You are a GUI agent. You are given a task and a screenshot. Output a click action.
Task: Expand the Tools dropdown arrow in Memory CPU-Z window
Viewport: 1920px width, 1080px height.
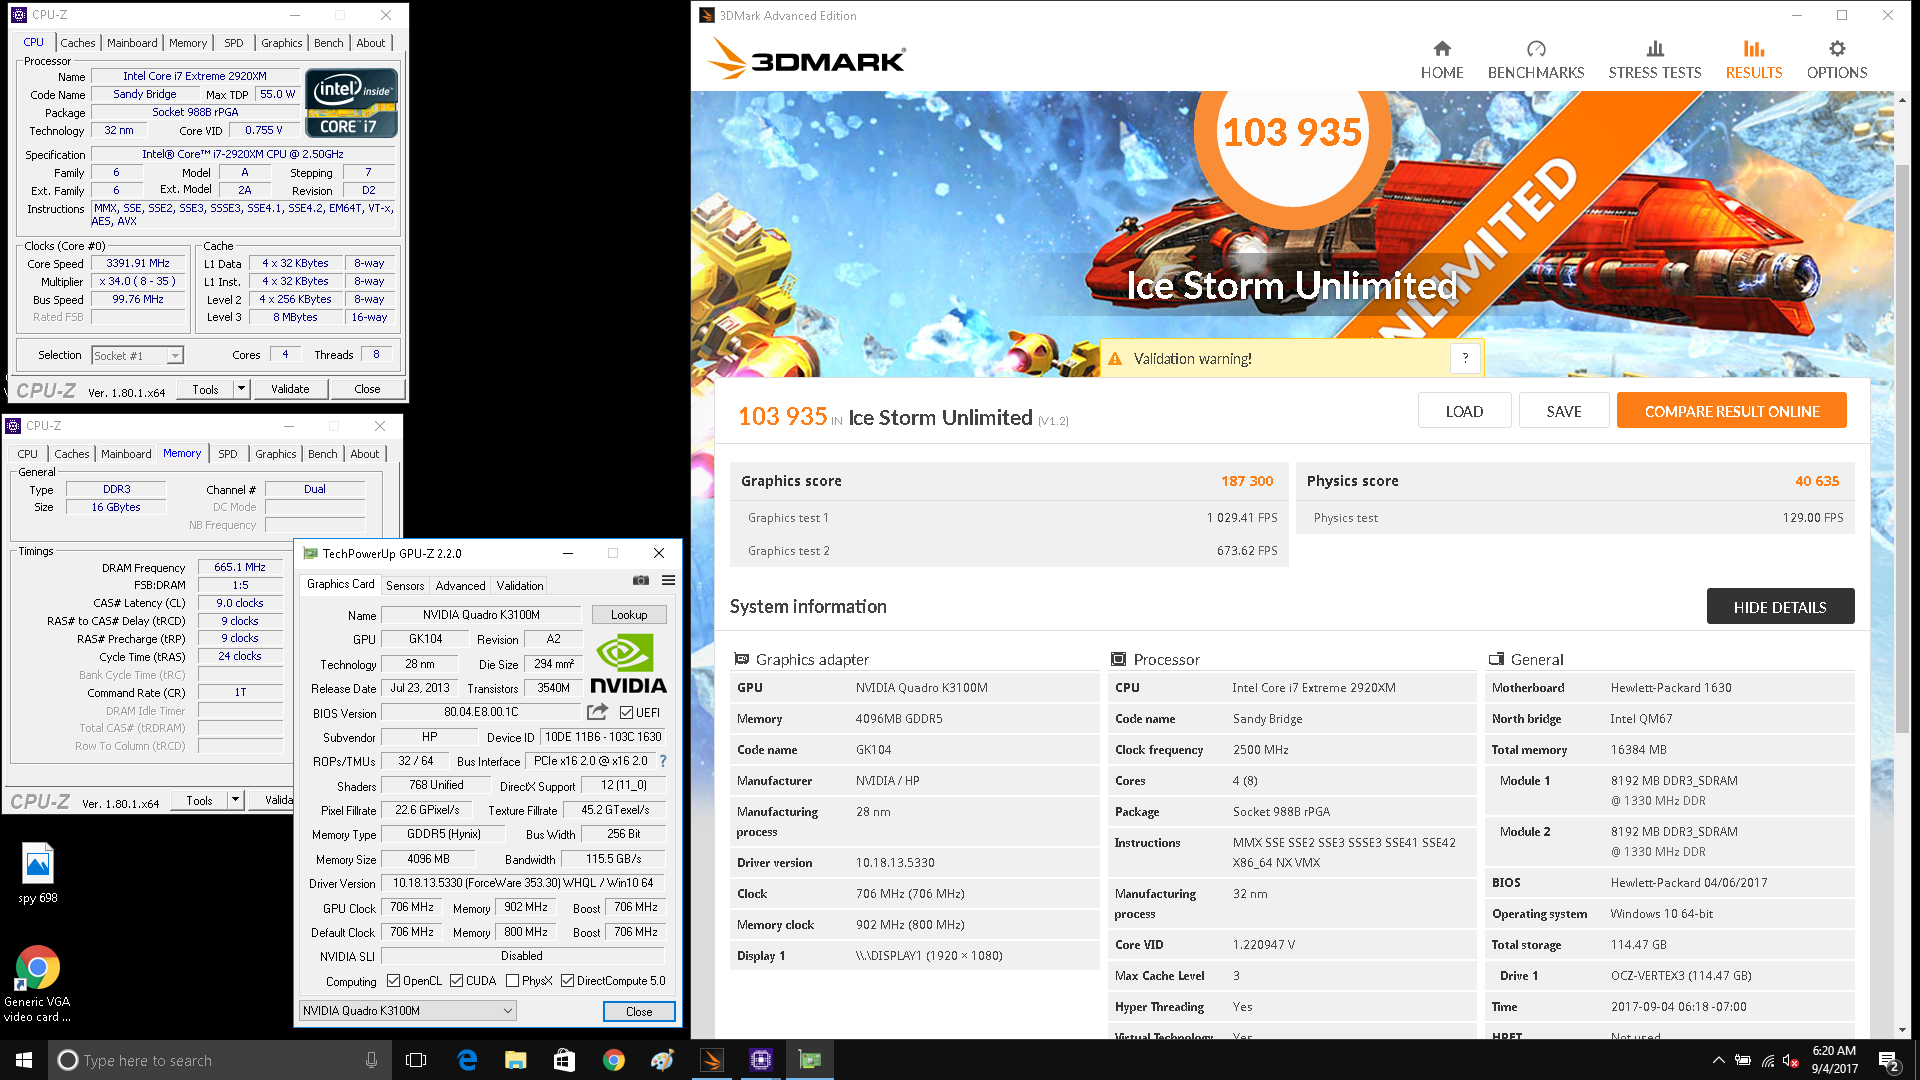235,800
